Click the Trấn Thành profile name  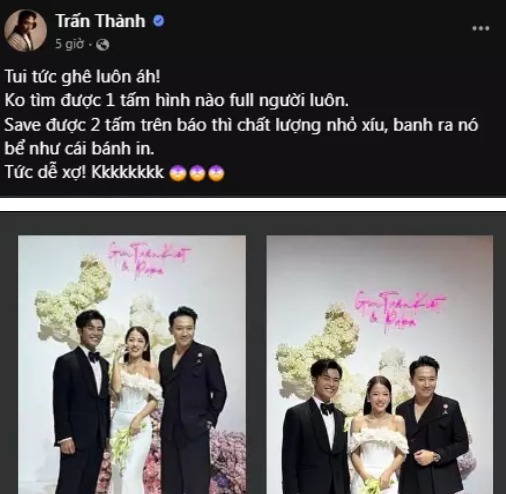coord(100,21)
